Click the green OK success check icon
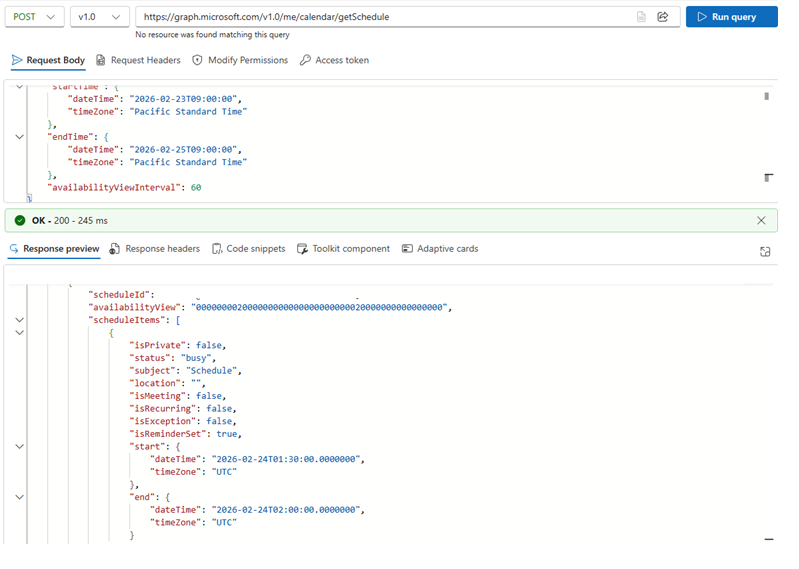Image resolution: width=799 pixels, height=569 pixels. tap(20, 221)
